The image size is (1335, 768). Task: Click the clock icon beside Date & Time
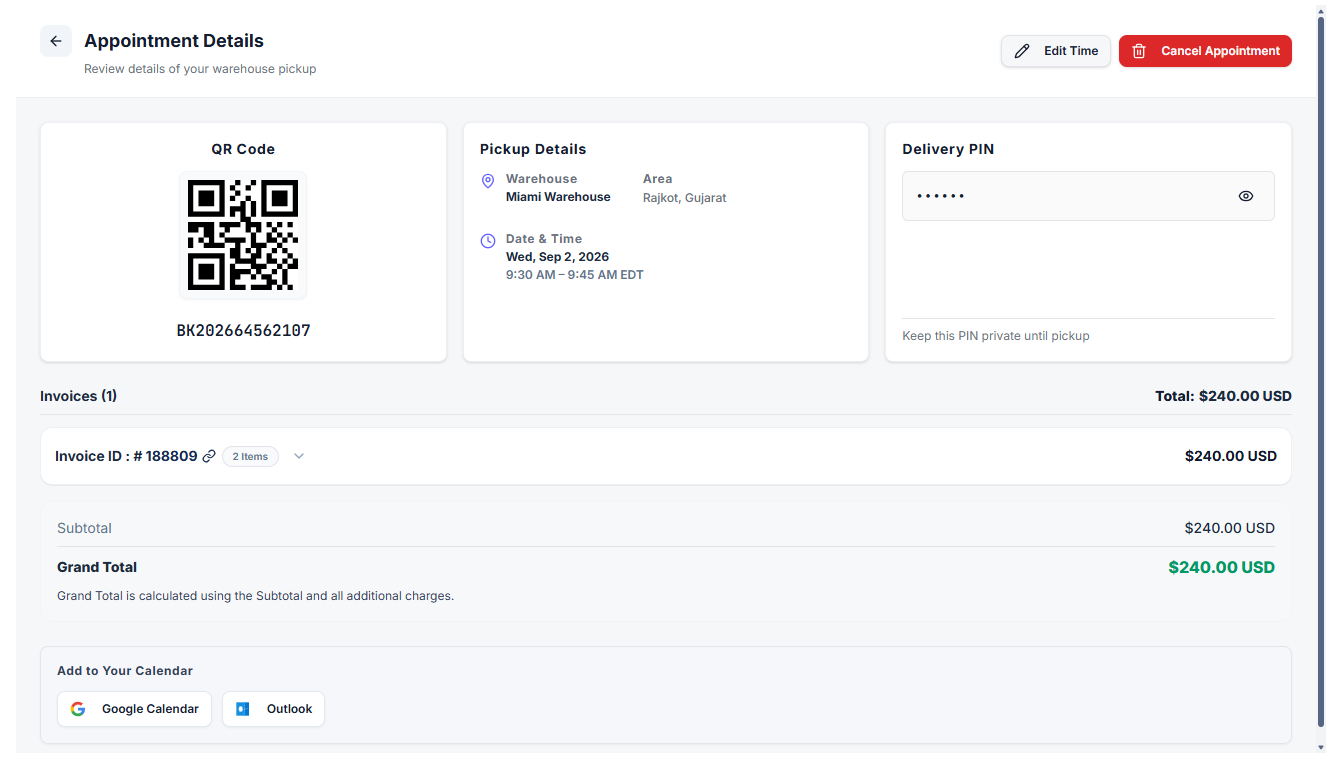pyautogui.click(x=488, y=241)
